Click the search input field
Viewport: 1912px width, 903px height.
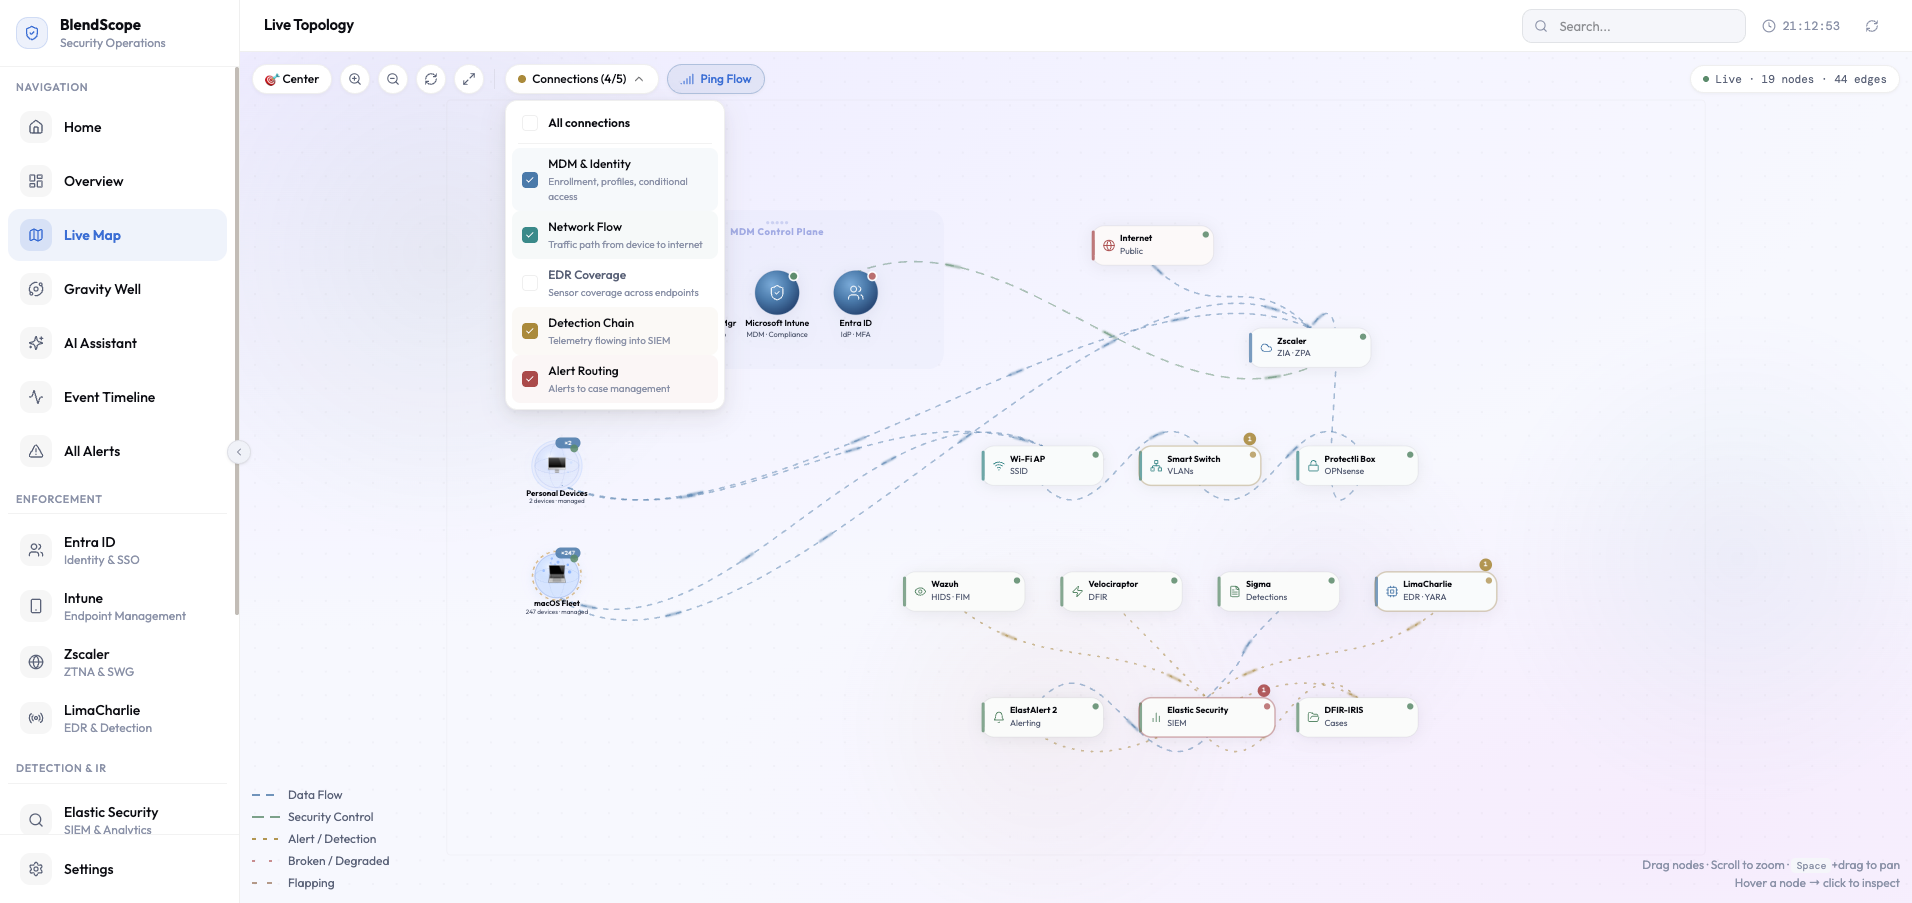pos(1634,26)
